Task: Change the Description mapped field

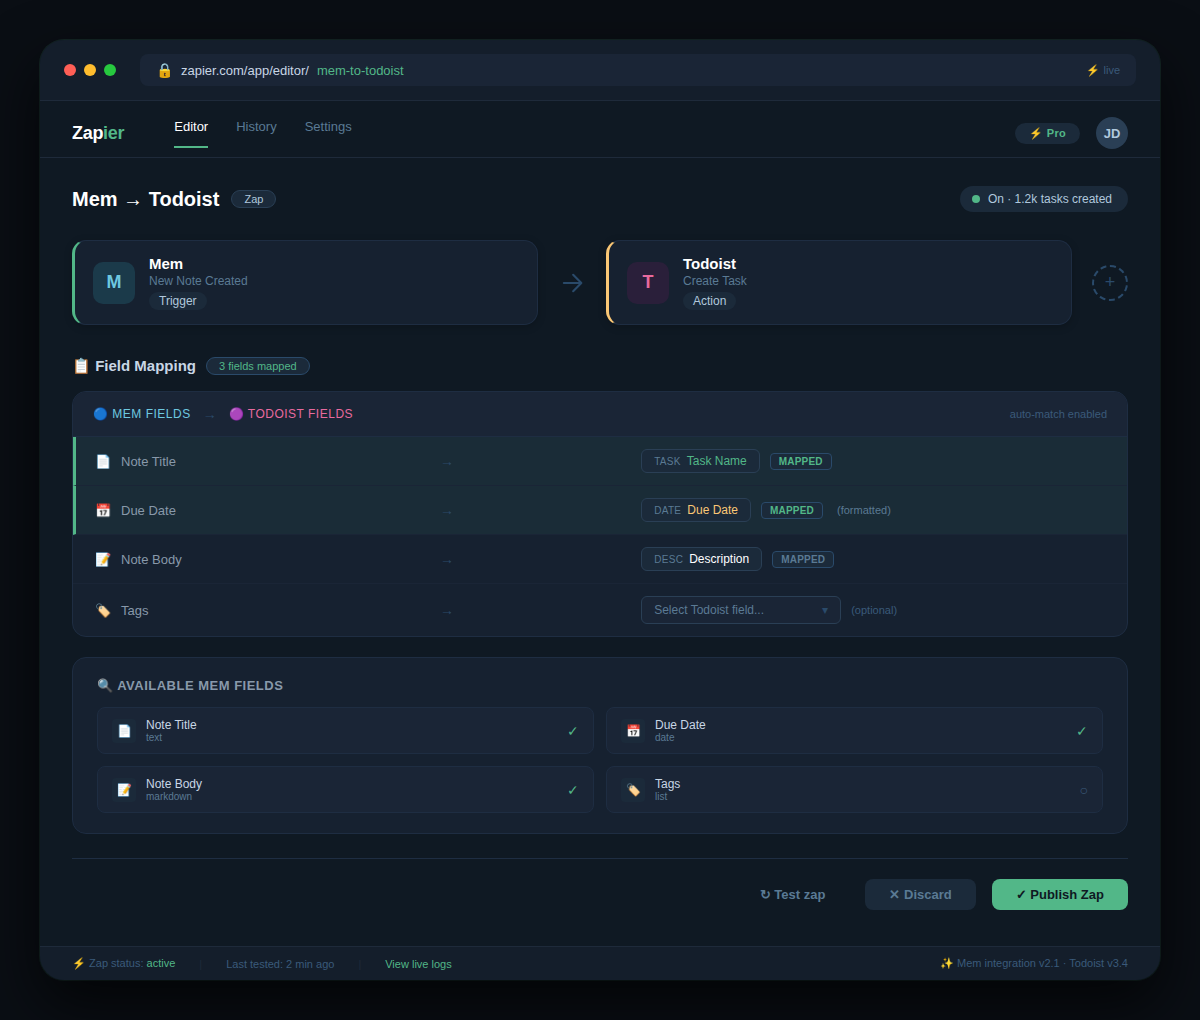Action: [x=701, y=559]
